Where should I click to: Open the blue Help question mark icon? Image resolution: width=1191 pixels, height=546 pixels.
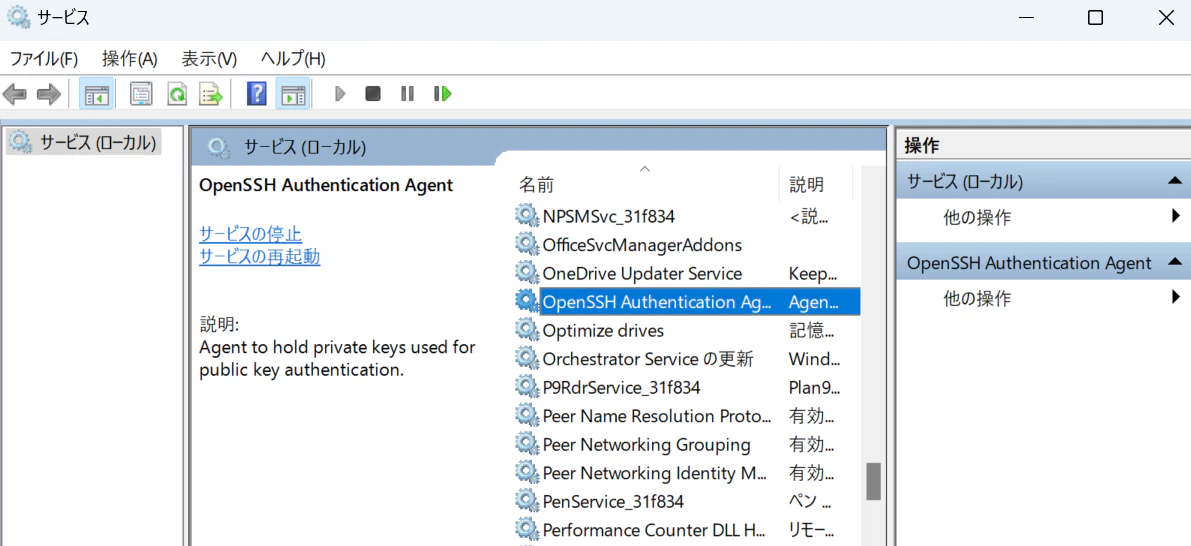257,94
